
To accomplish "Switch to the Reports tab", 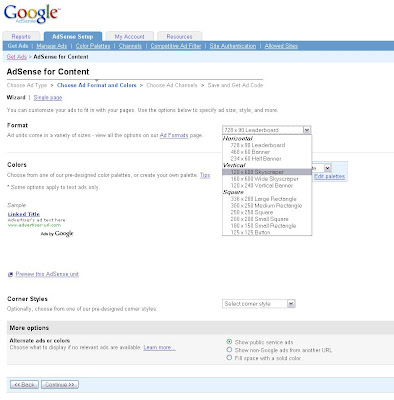I will coord(21,37).
